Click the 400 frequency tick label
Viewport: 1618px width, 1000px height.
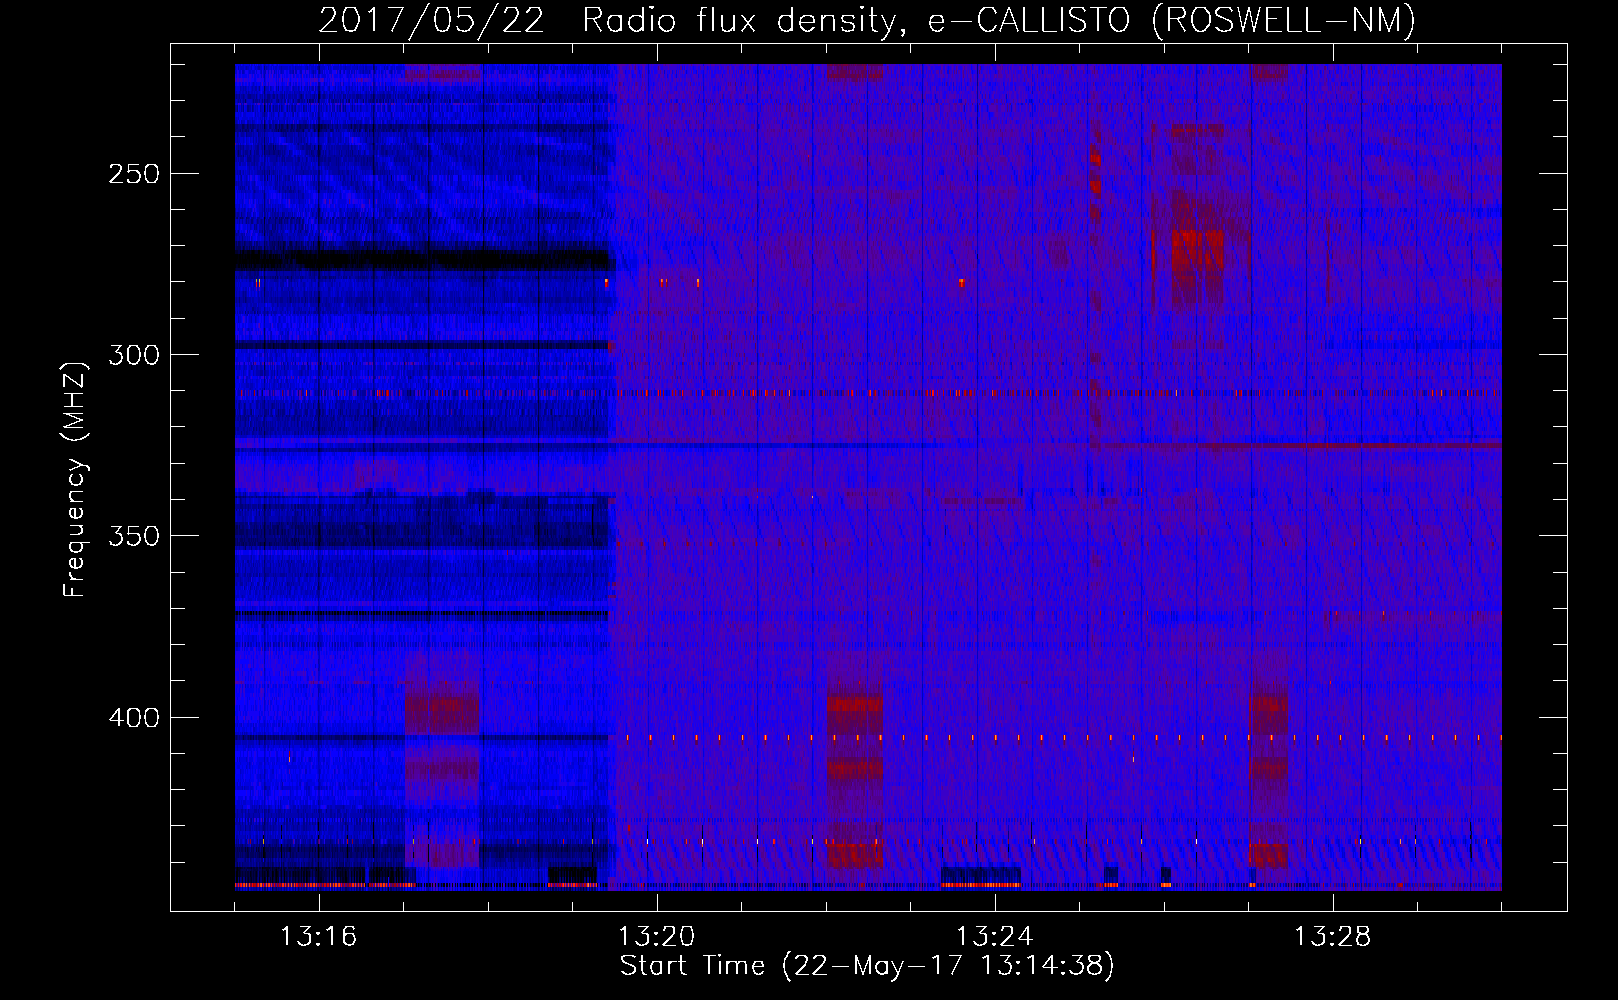(134, 718)
